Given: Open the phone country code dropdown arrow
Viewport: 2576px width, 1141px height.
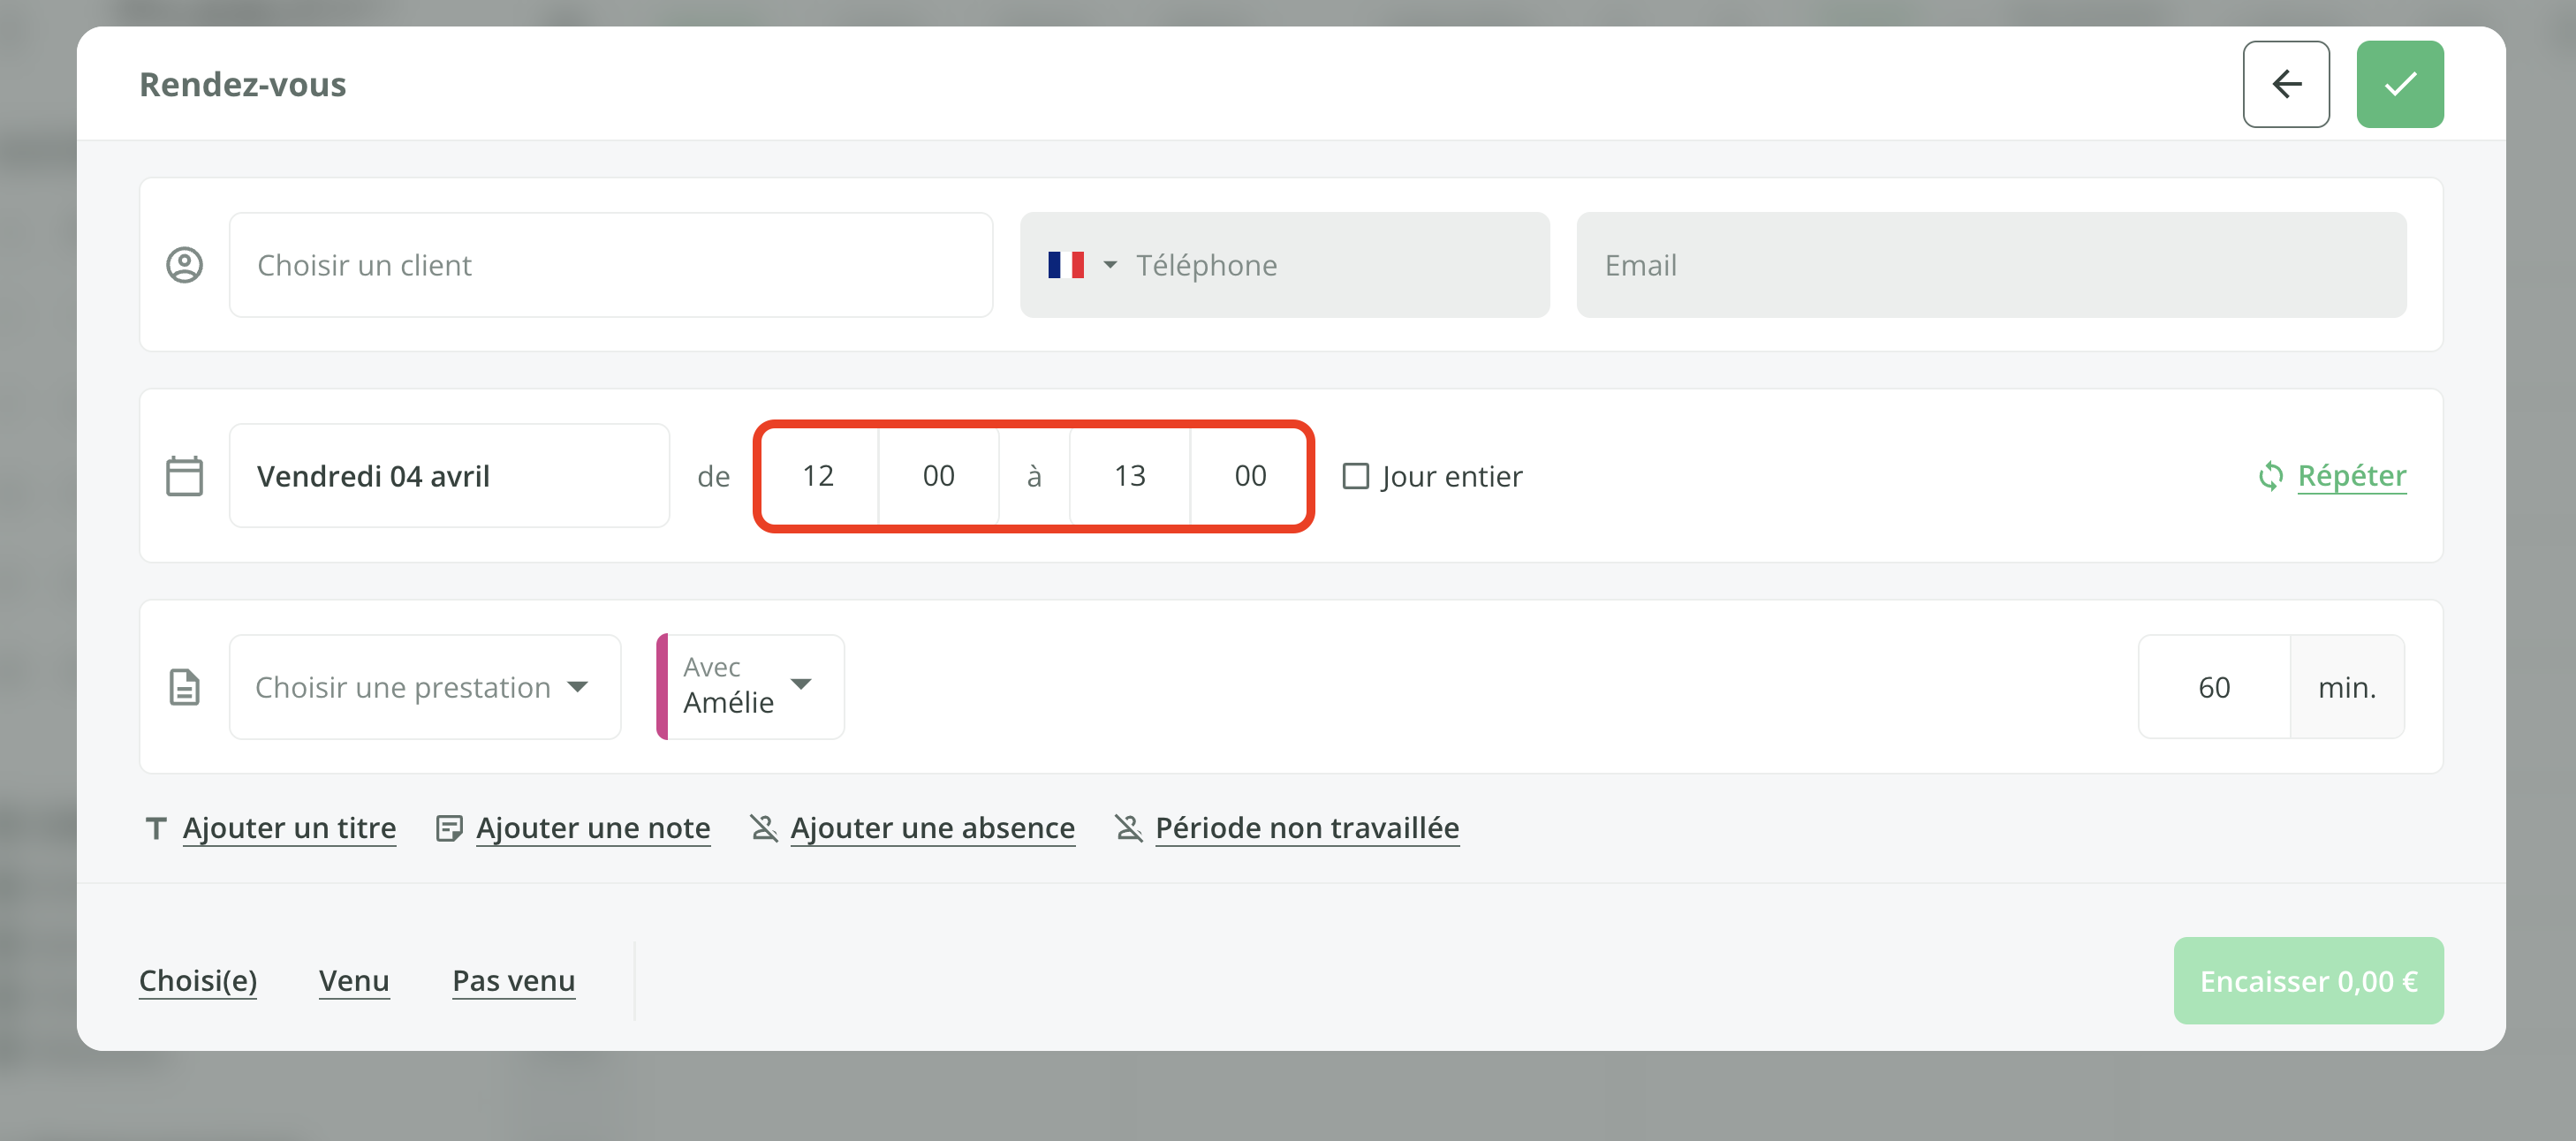Looking at the screenshot, I should pyautogui.click(x=1110, y=265).
